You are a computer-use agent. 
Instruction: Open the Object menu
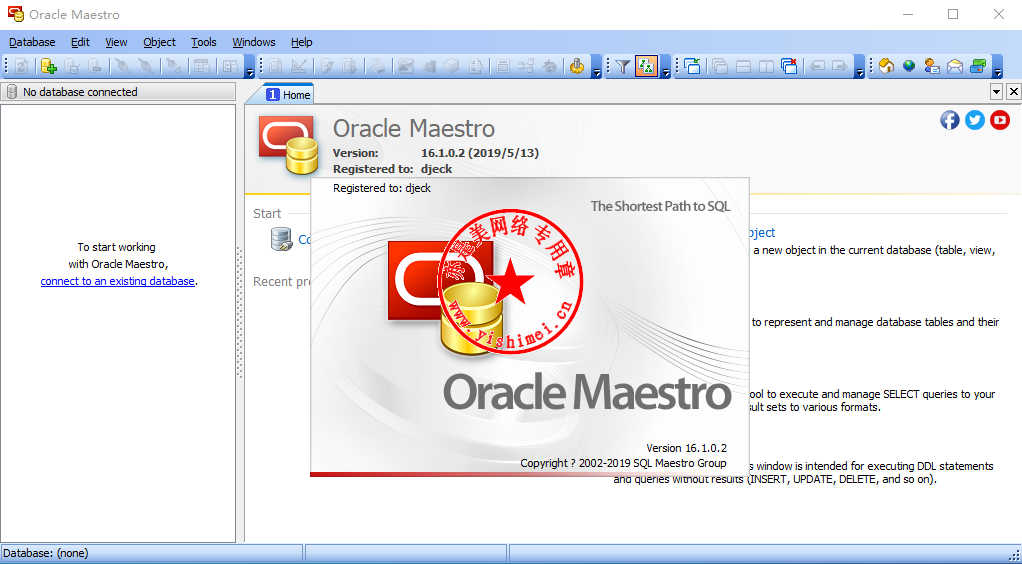coord(159,42)
